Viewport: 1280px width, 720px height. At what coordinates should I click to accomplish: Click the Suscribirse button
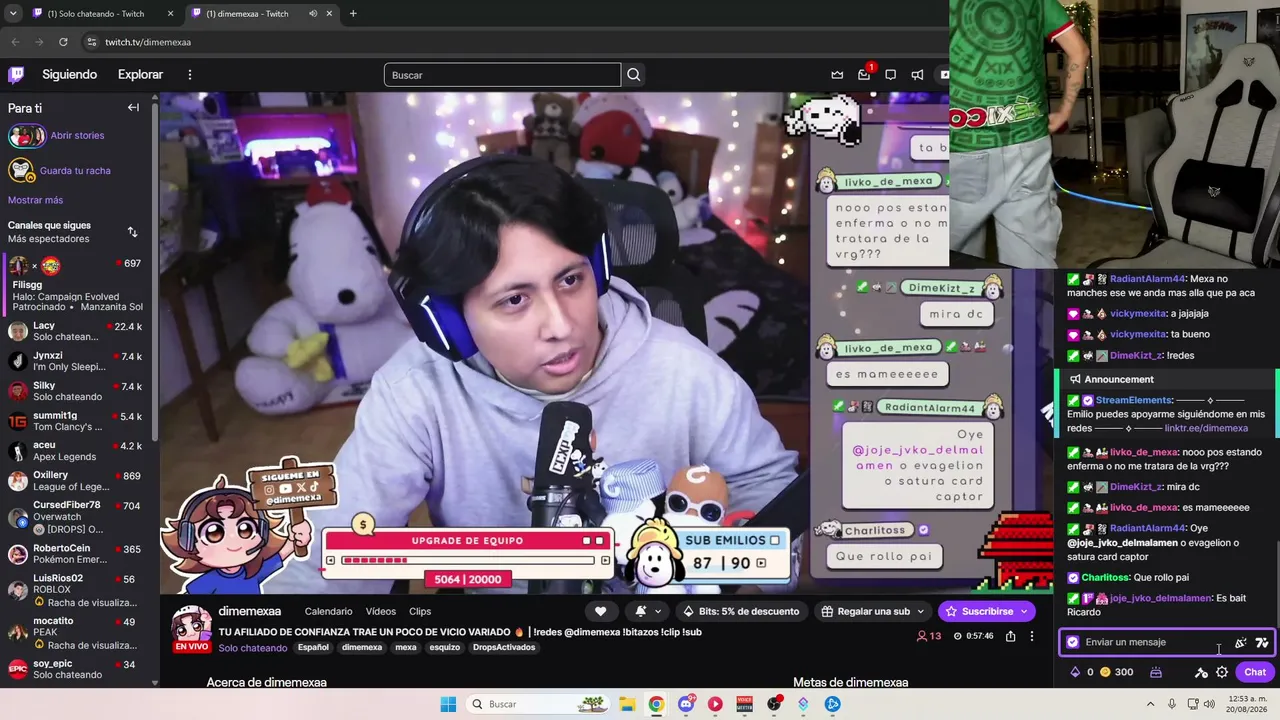[x=986, y=611]
